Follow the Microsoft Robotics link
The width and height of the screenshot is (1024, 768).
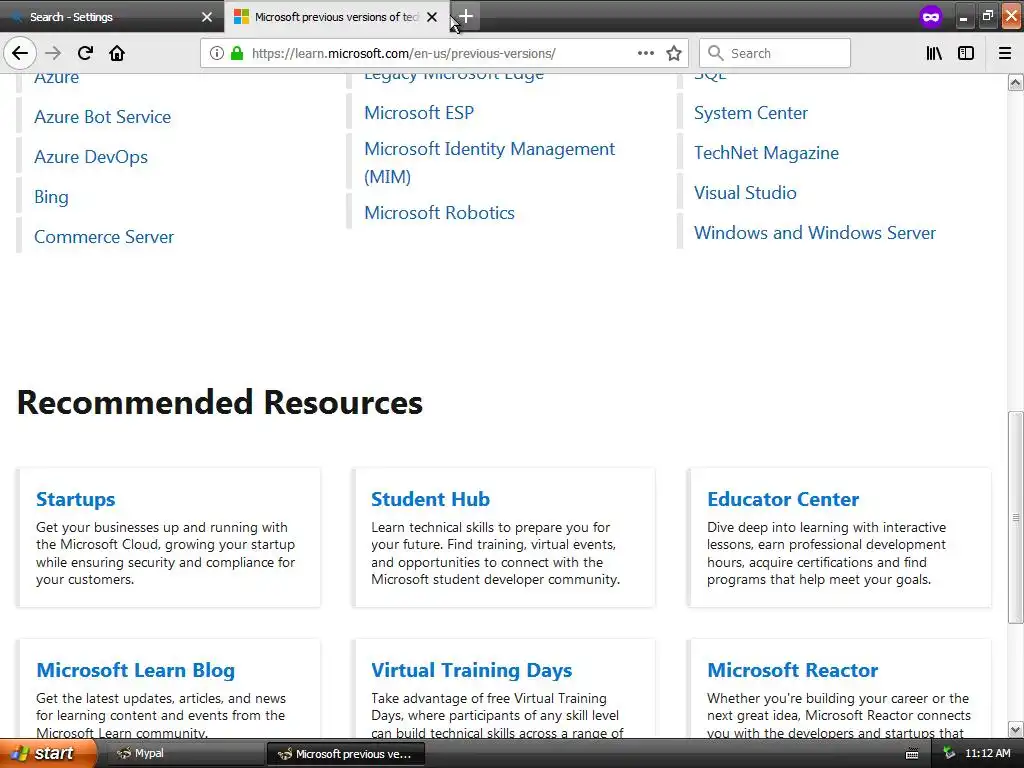point(439,212)
